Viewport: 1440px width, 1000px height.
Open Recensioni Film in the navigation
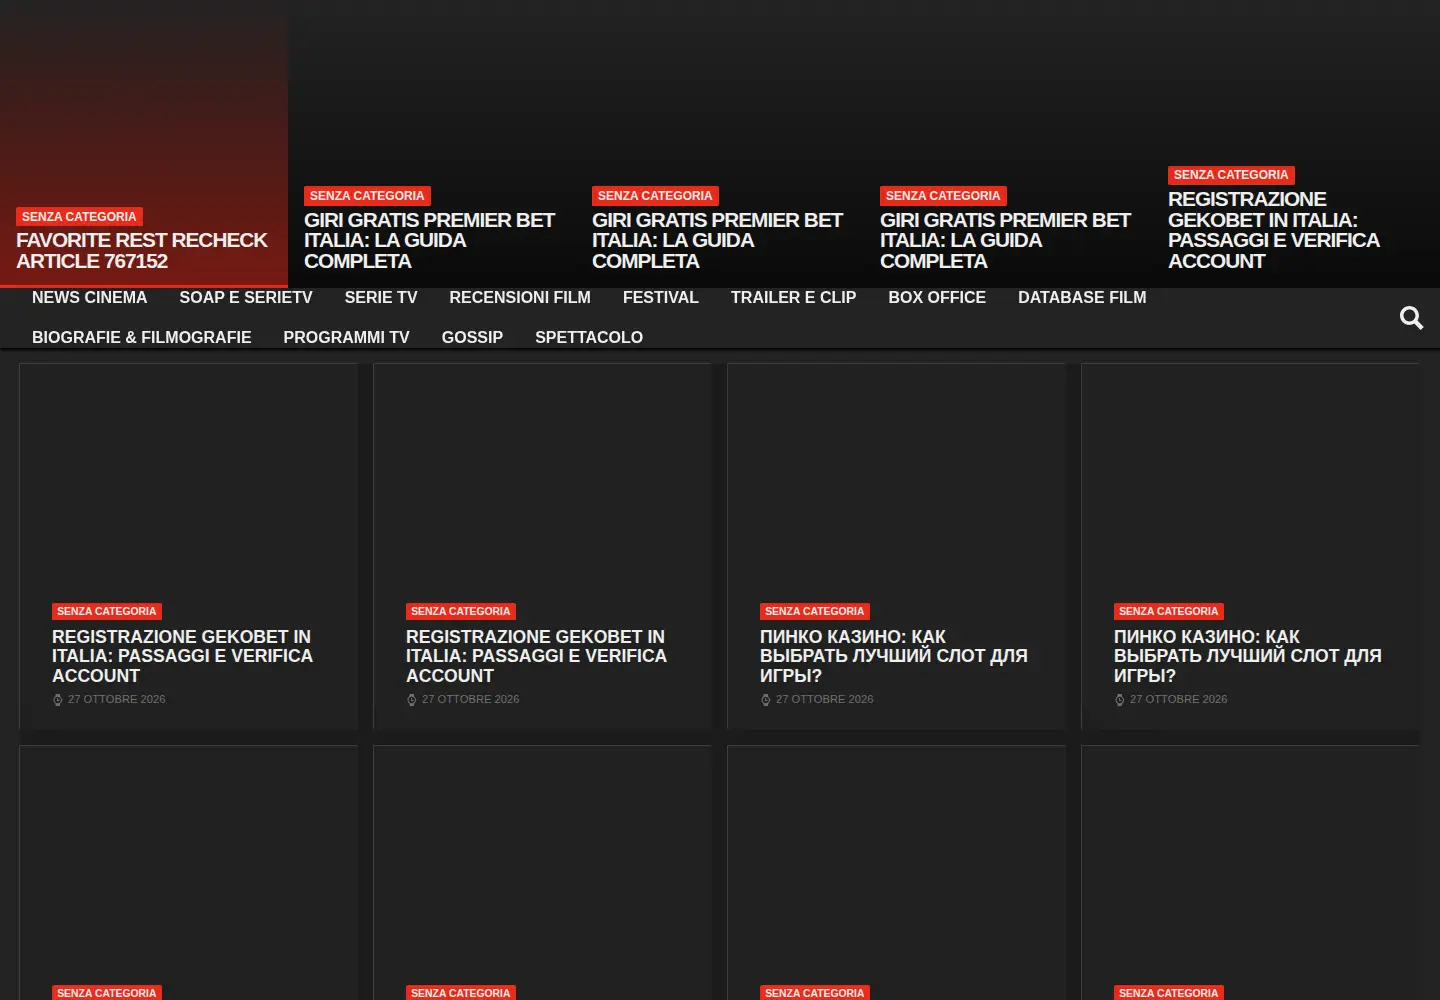coord(520,298)
